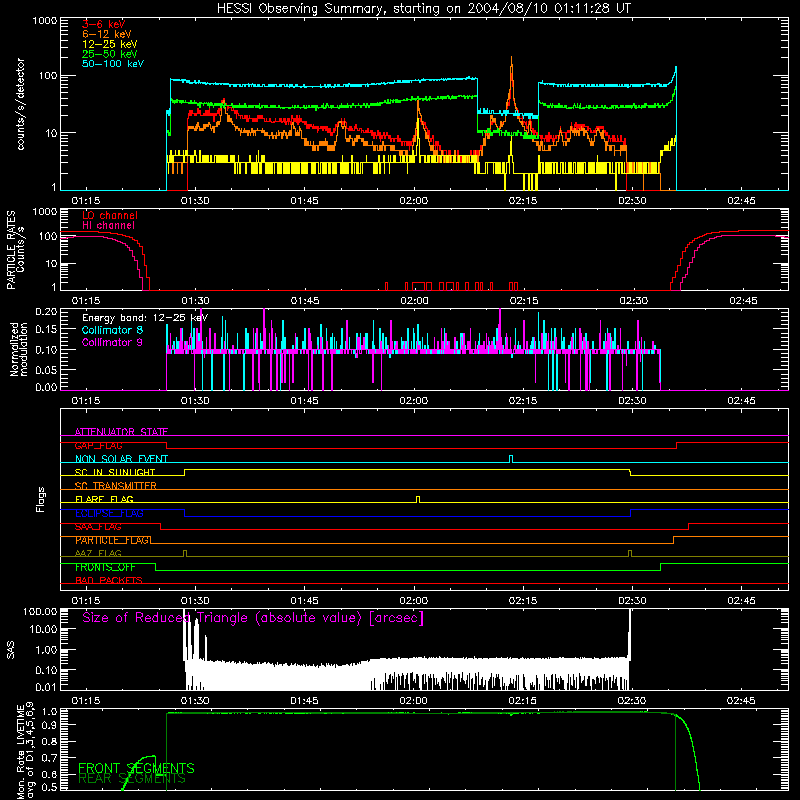800x800 pixels.
Task: Click the Normalized modulation axis label
Action: tap(18, 349)
